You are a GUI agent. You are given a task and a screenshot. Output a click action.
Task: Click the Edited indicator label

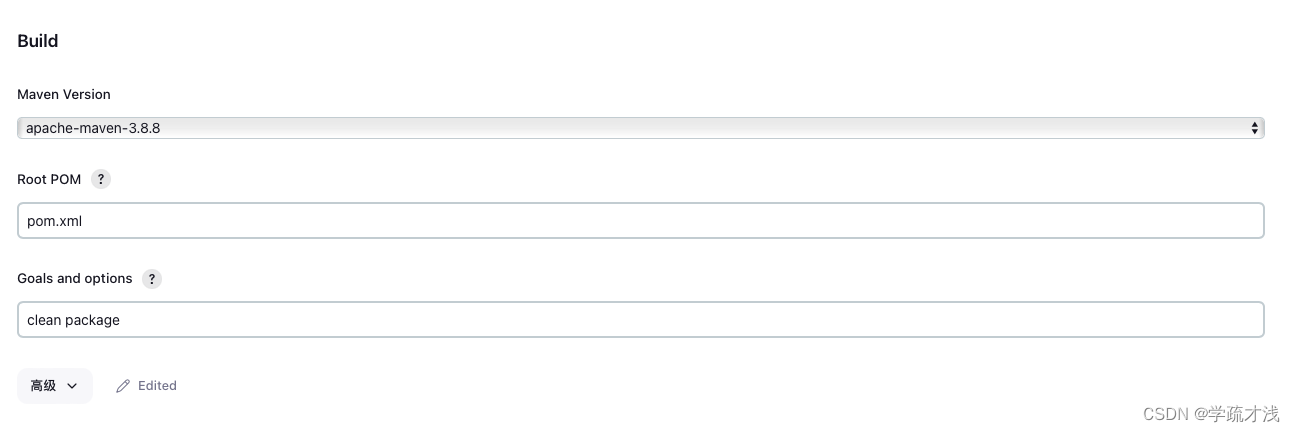[x=157, y=386]
